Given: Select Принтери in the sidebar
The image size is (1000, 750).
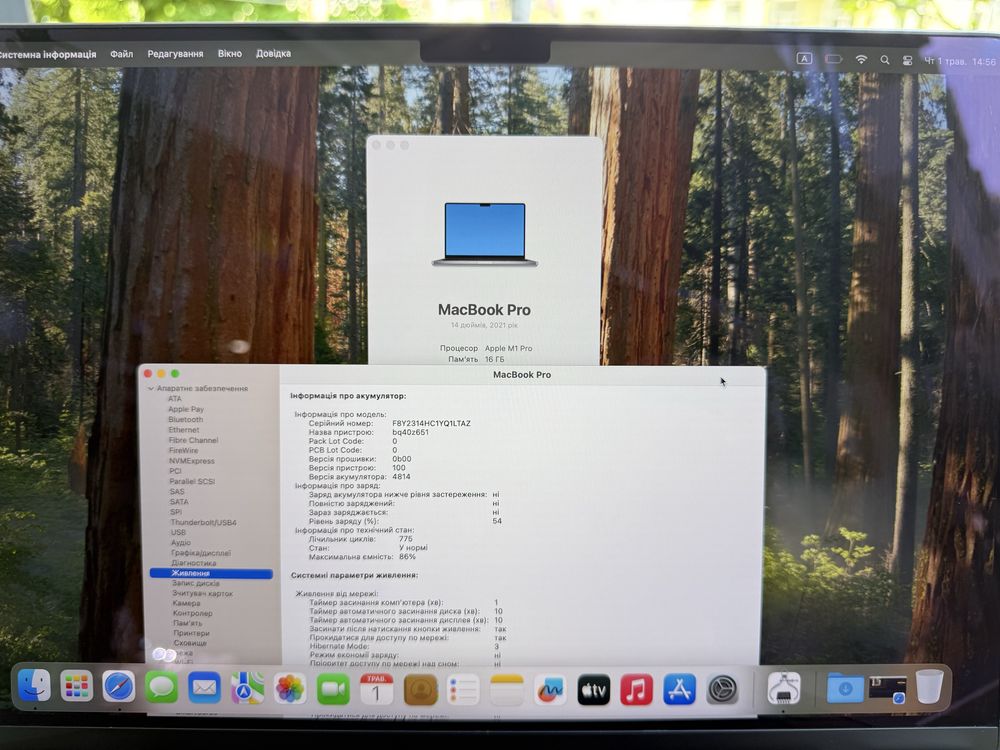Looking at the screenshot, I should 191,633.
